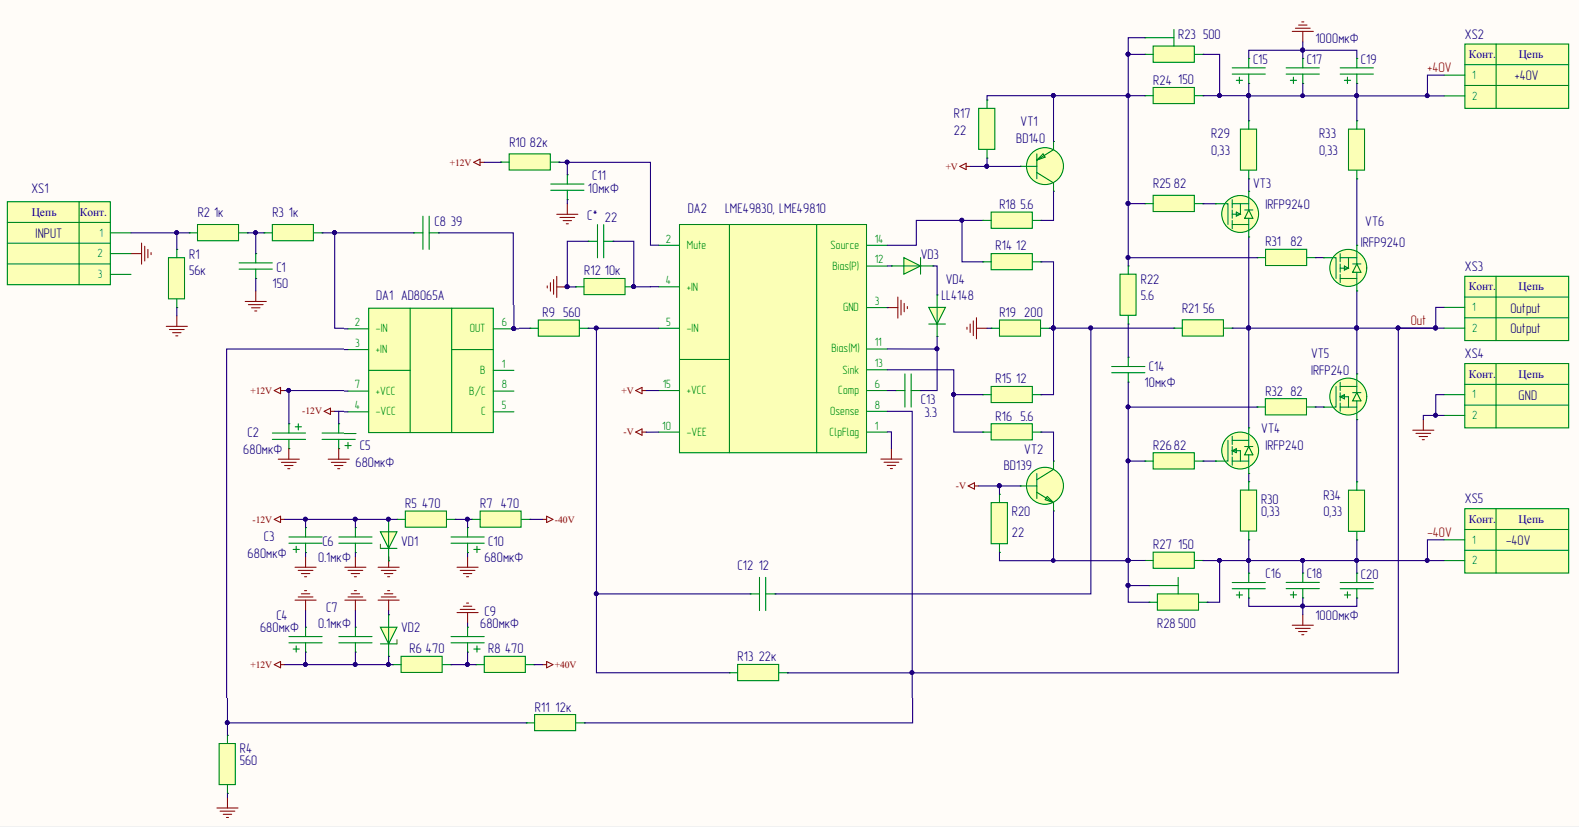The image size is (1579, 827).
Task: Select resistor R13 22k
Action: [758, 672]
